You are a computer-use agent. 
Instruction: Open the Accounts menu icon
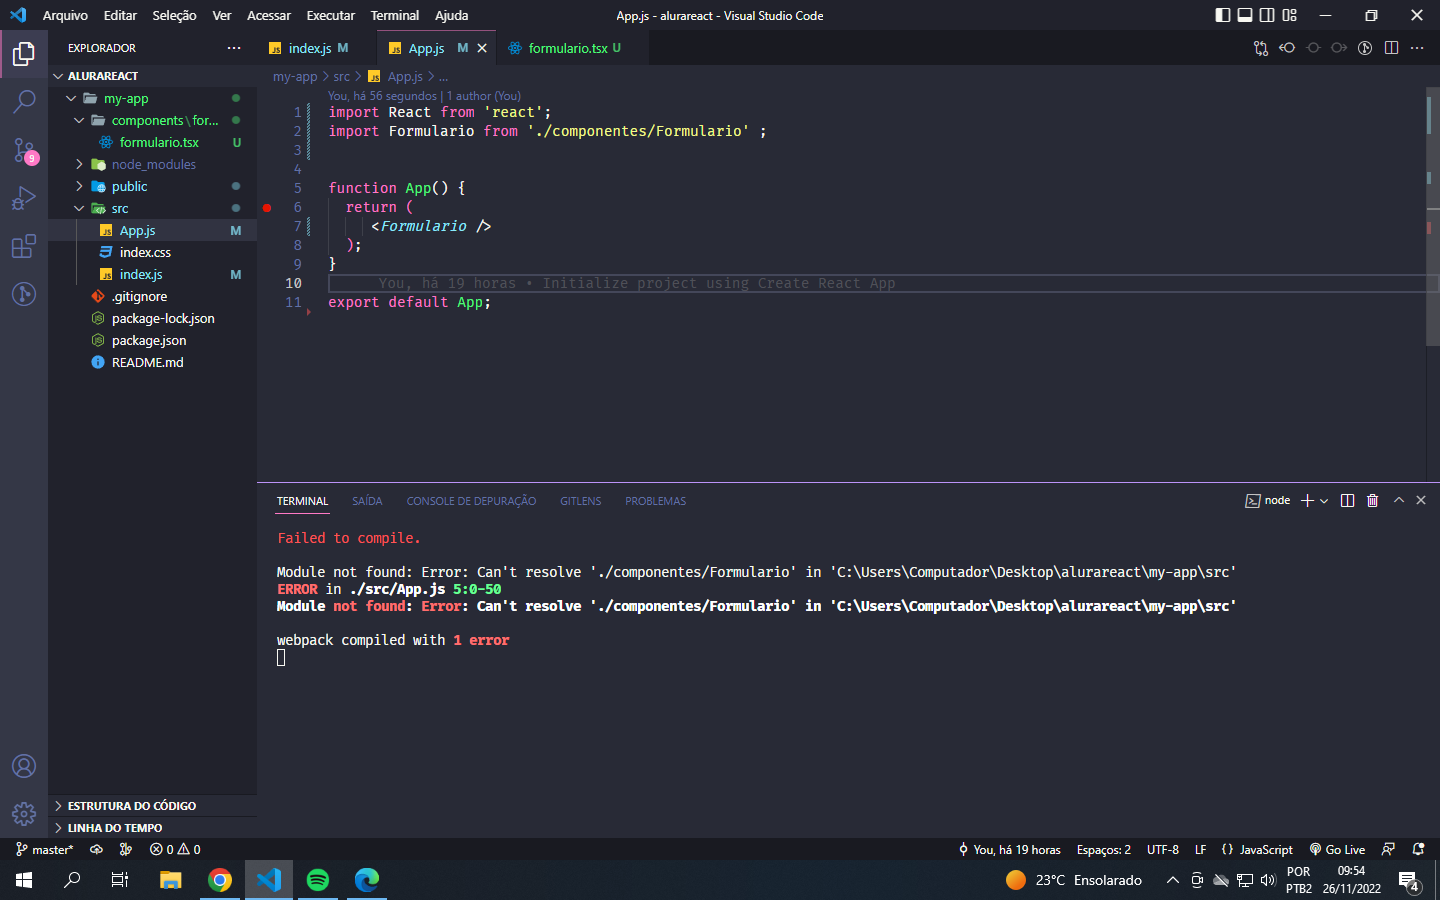[24, 766]
